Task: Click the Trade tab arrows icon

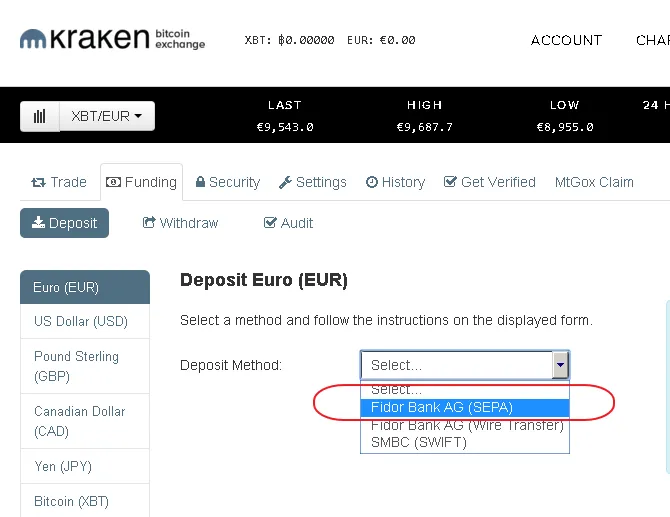Action: [38, 182]
